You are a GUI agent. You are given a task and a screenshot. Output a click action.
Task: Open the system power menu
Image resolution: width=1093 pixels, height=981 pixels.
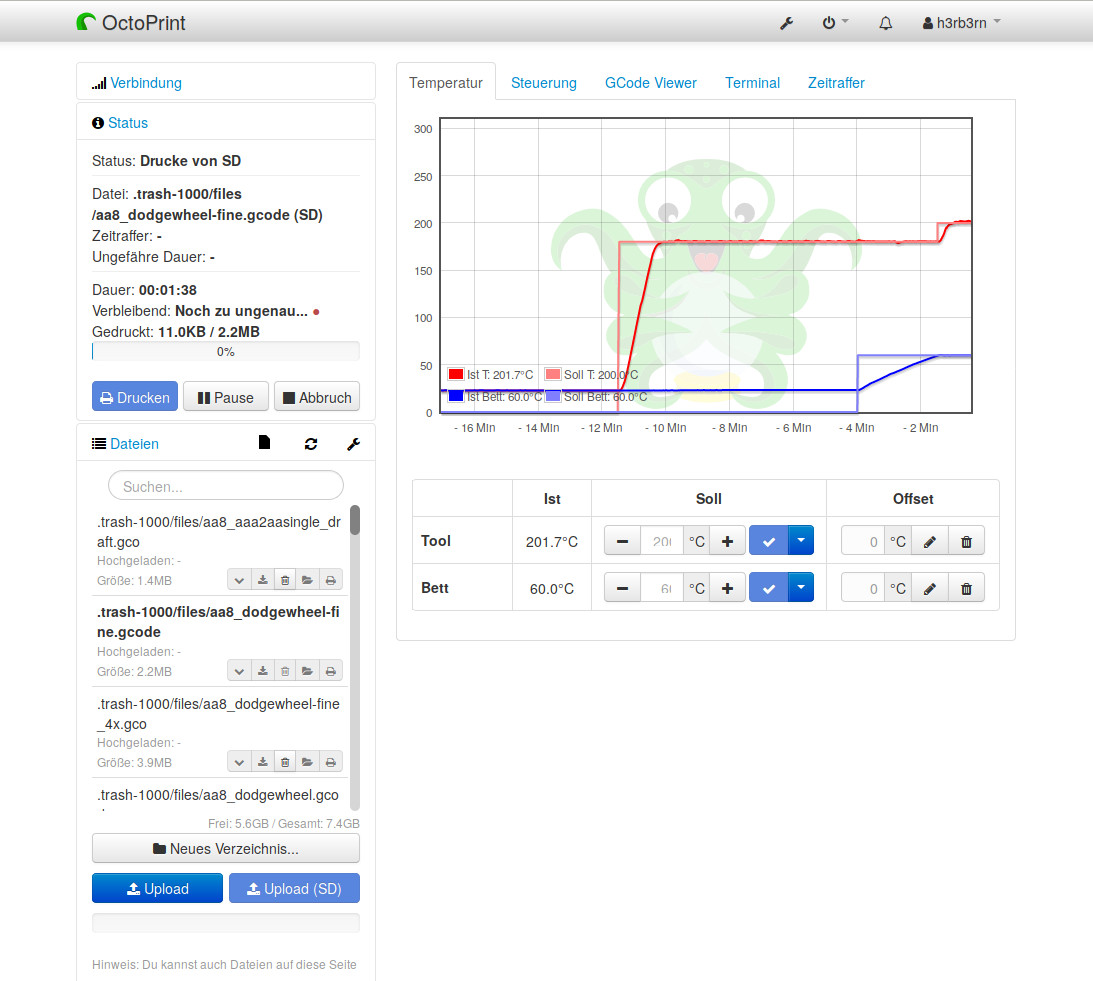[834, 23]
